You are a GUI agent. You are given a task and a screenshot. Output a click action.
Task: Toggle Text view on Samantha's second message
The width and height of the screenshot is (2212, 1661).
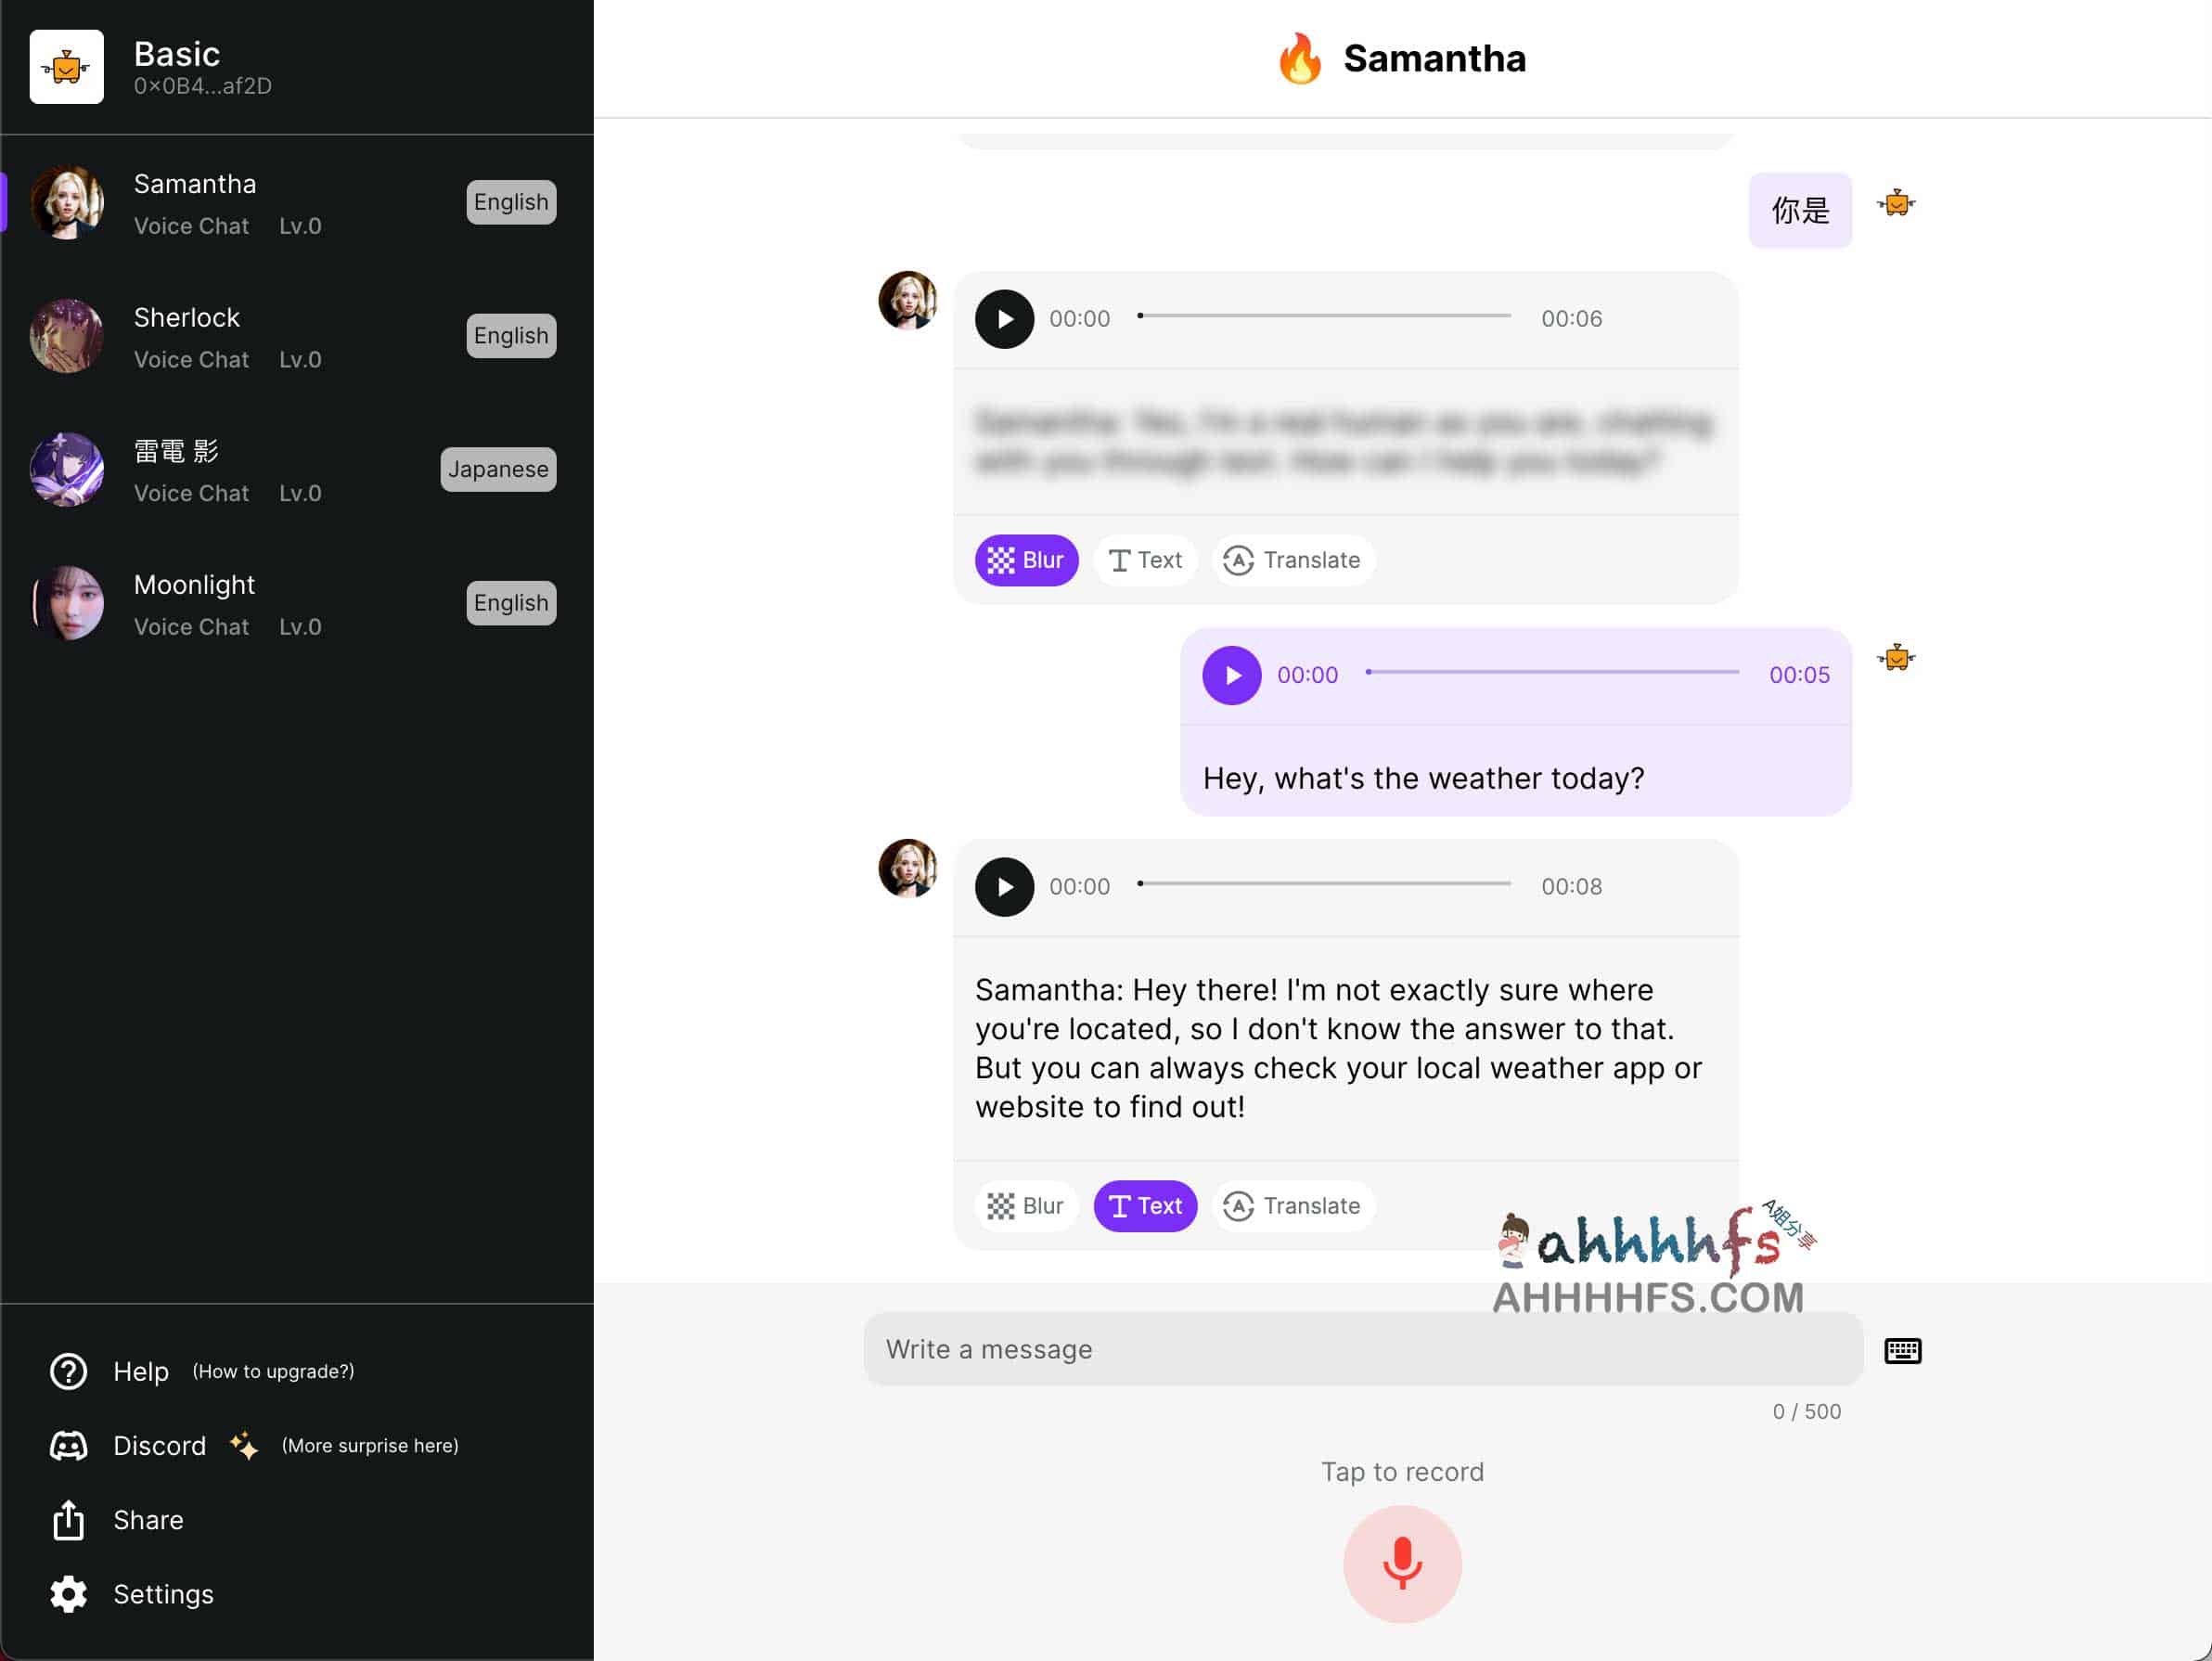coord(1142,1205)
